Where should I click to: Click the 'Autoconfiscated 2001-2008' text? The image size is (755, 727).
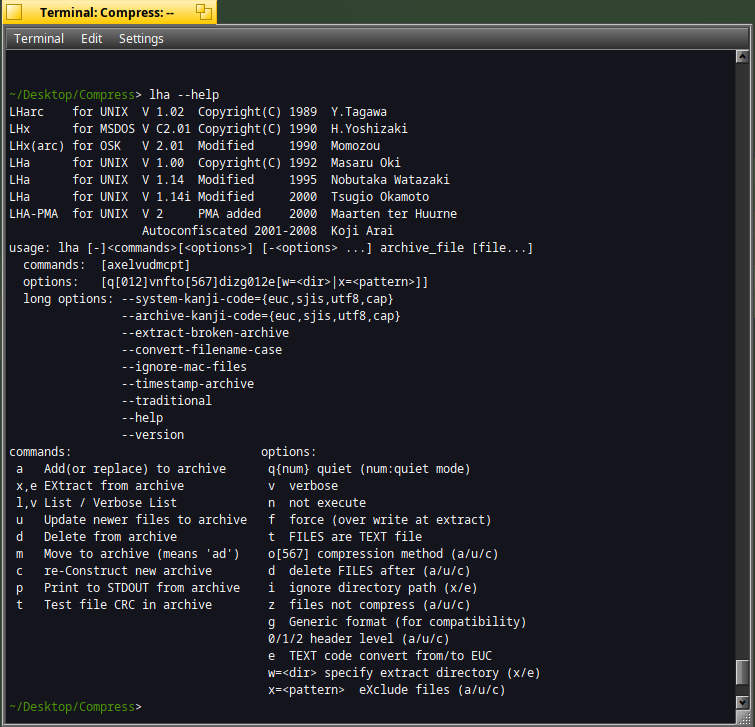click(x=229, y=231)
